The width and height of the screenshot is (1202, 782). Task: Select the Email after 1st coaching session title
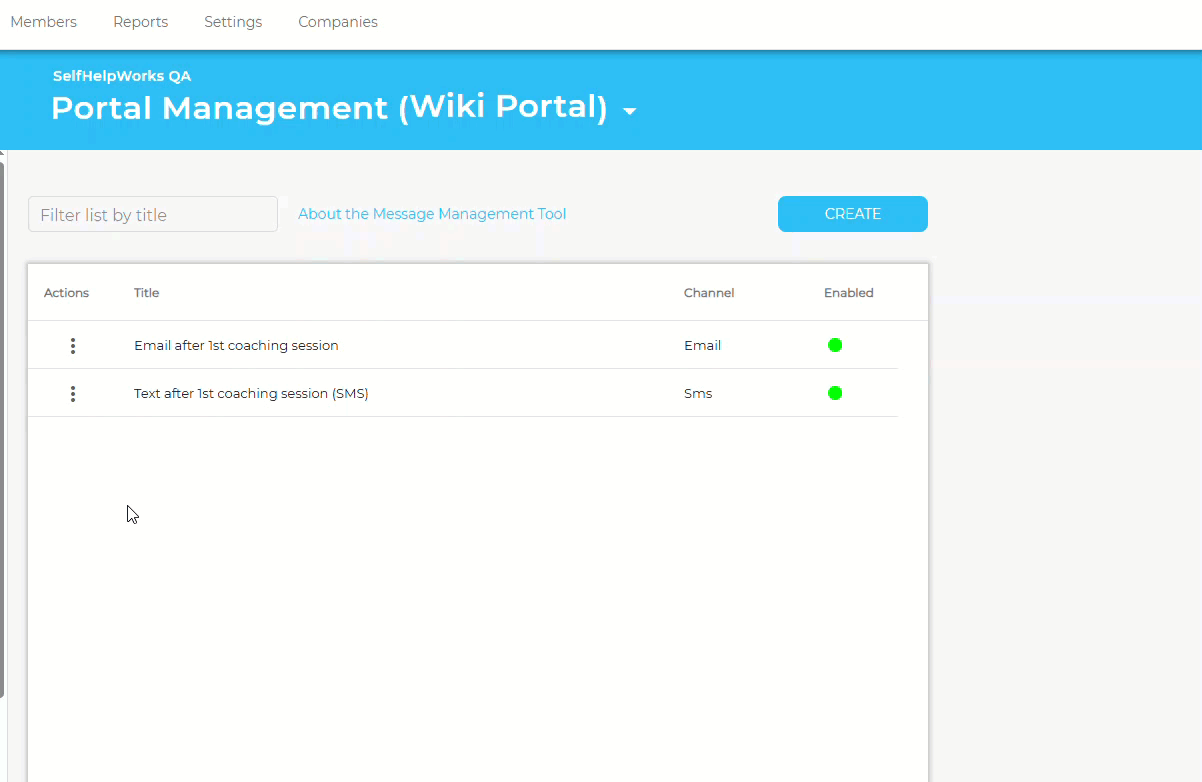coord(236,346)
